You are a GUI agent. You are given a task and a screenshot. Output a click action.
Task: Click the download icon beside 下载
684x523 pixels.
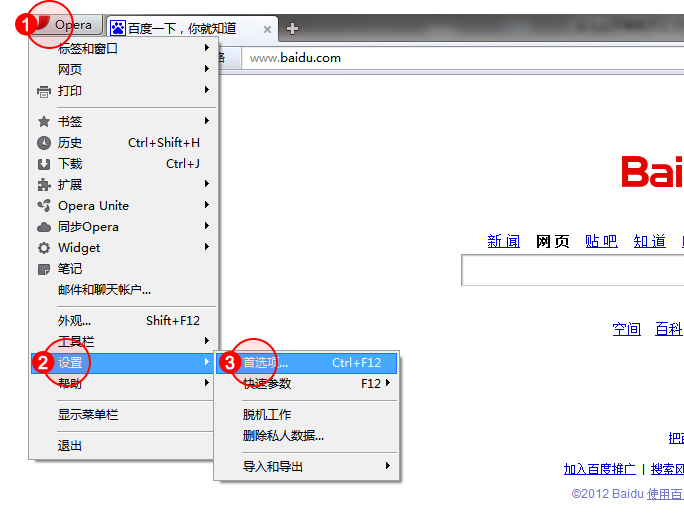coord(44,164)
